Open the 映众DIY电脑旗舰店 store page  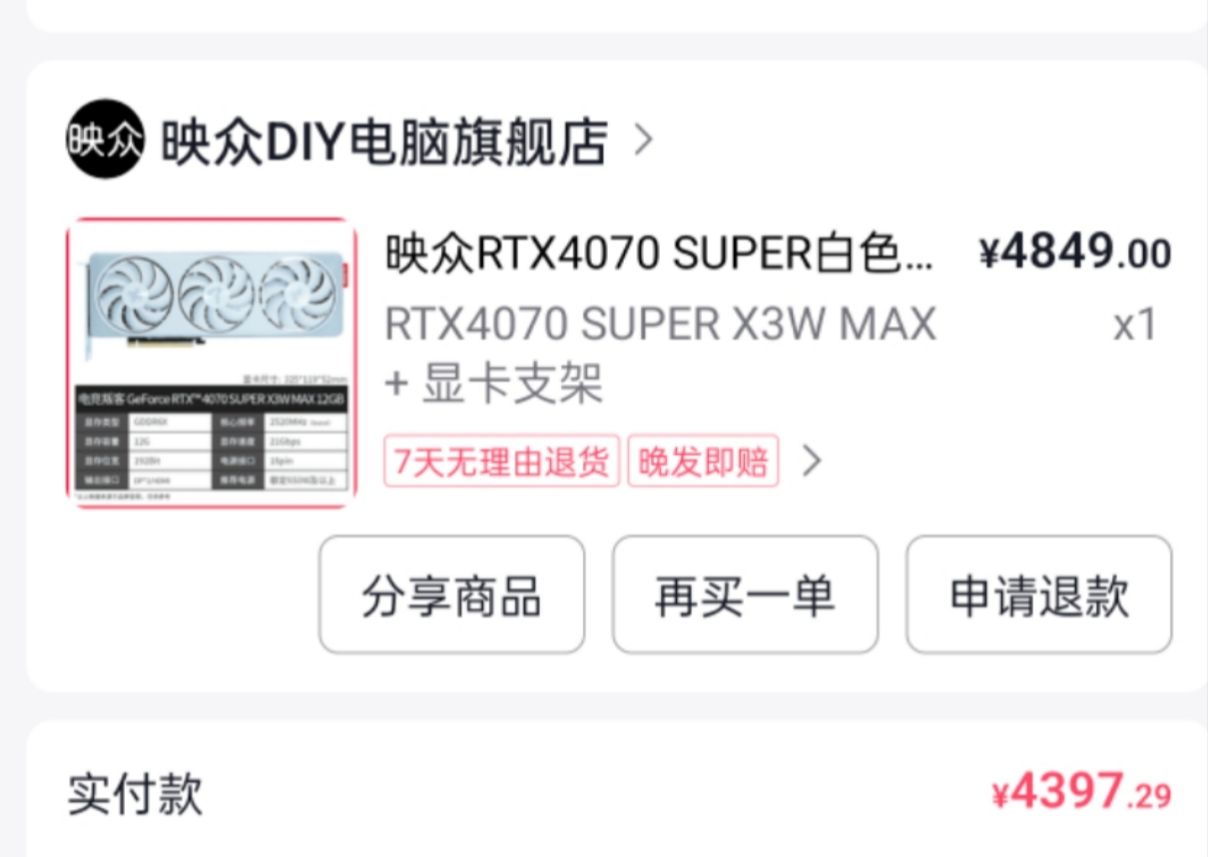[x=385, y=141]
